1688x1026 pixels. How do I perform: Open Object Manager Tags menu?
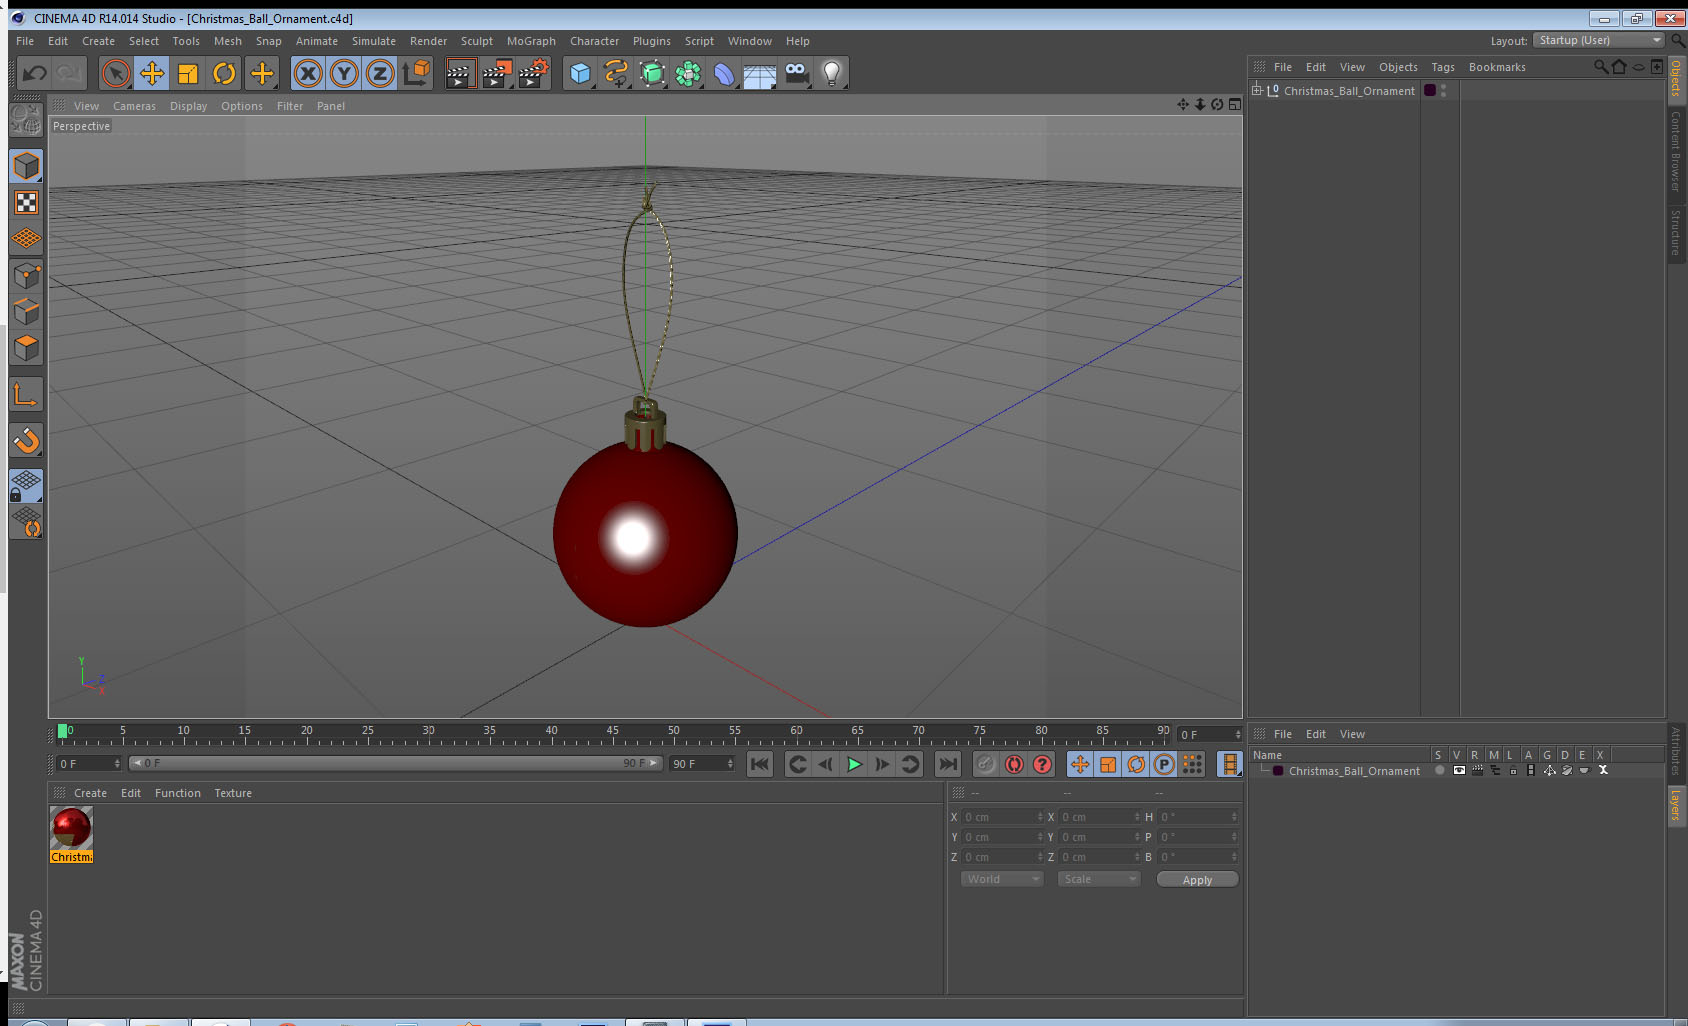[x=1443, y=67]
